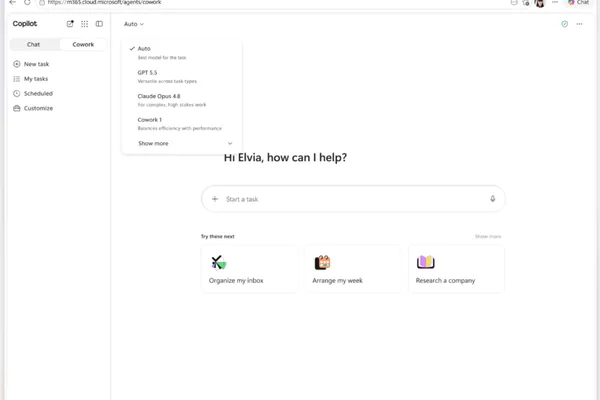Image resolution: width=600 pixels, height=400 pixels.
Task: Click the microphone icon
Action: (492, 199)
